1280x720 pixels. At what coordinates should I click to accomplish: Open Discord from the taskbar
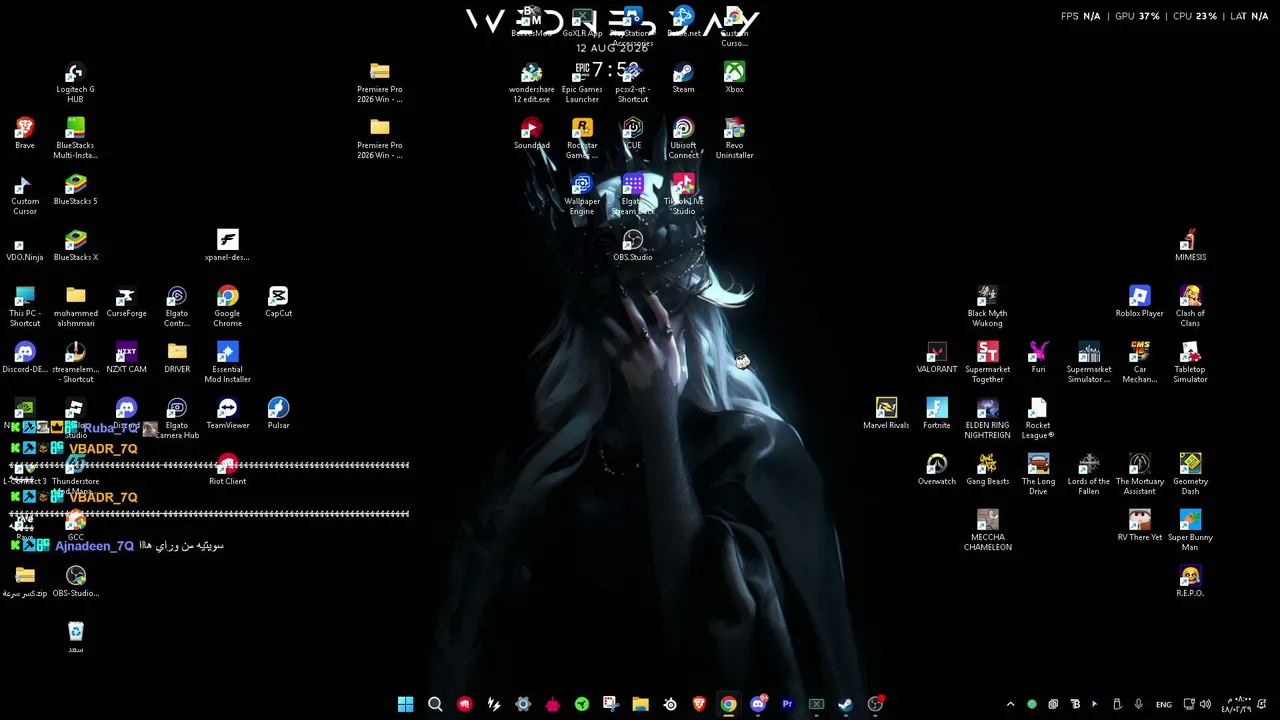[758, 704]
